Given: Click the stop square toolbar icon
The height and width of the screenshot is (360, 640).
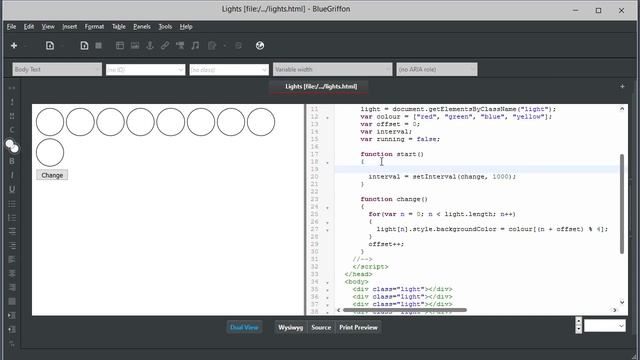Looking at the screenshot, I should [98, 46].
